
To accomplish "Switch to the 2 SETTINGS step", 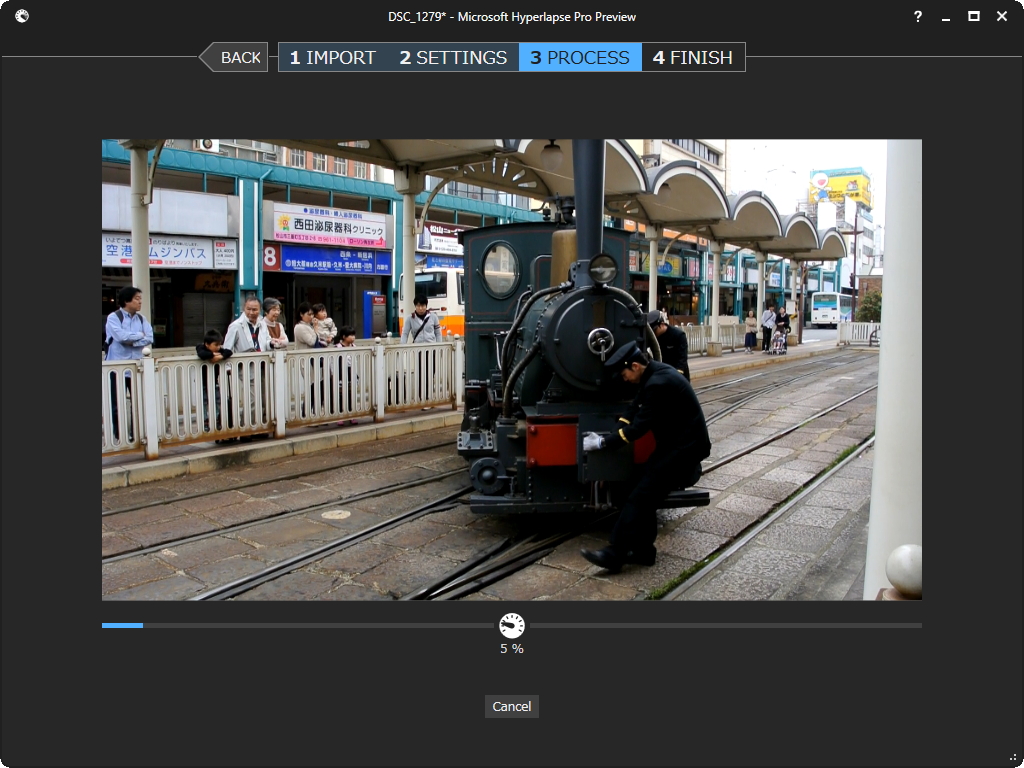I will click(x=453, y=57).
